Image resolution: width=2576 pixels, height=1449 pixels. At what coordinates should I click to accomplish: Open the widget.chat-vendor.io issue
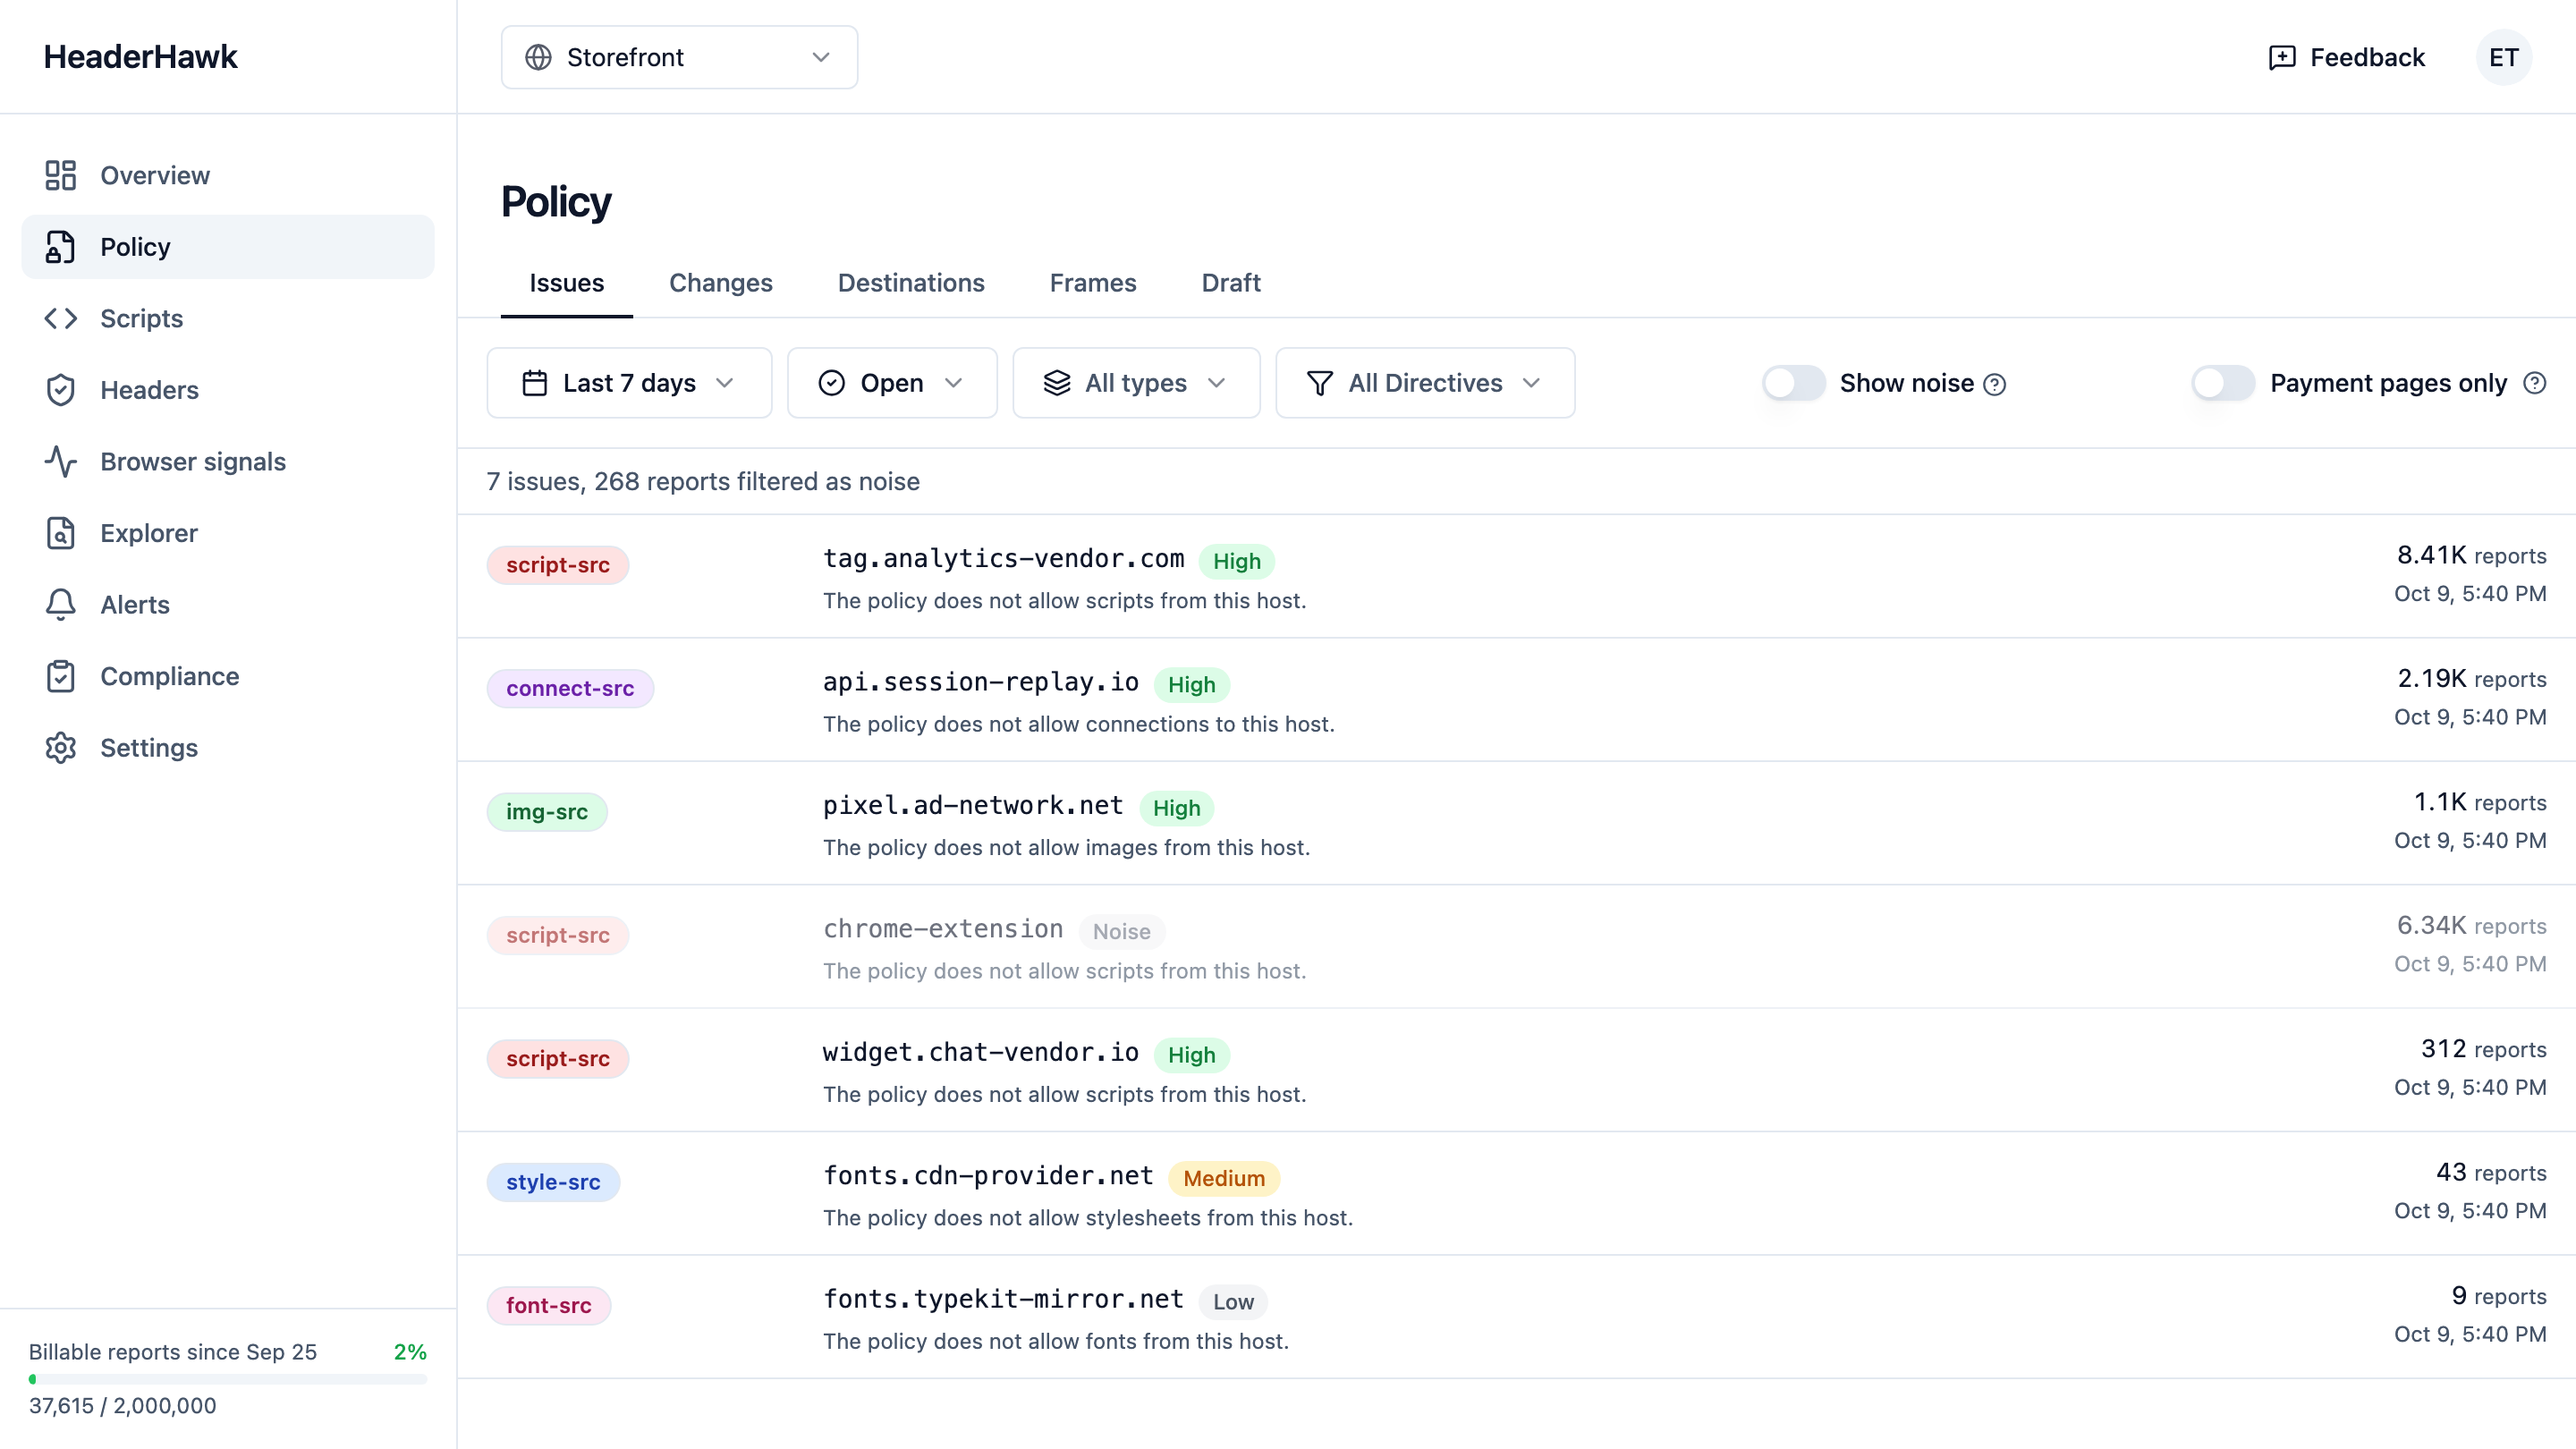click(x=1516, y=1070)
